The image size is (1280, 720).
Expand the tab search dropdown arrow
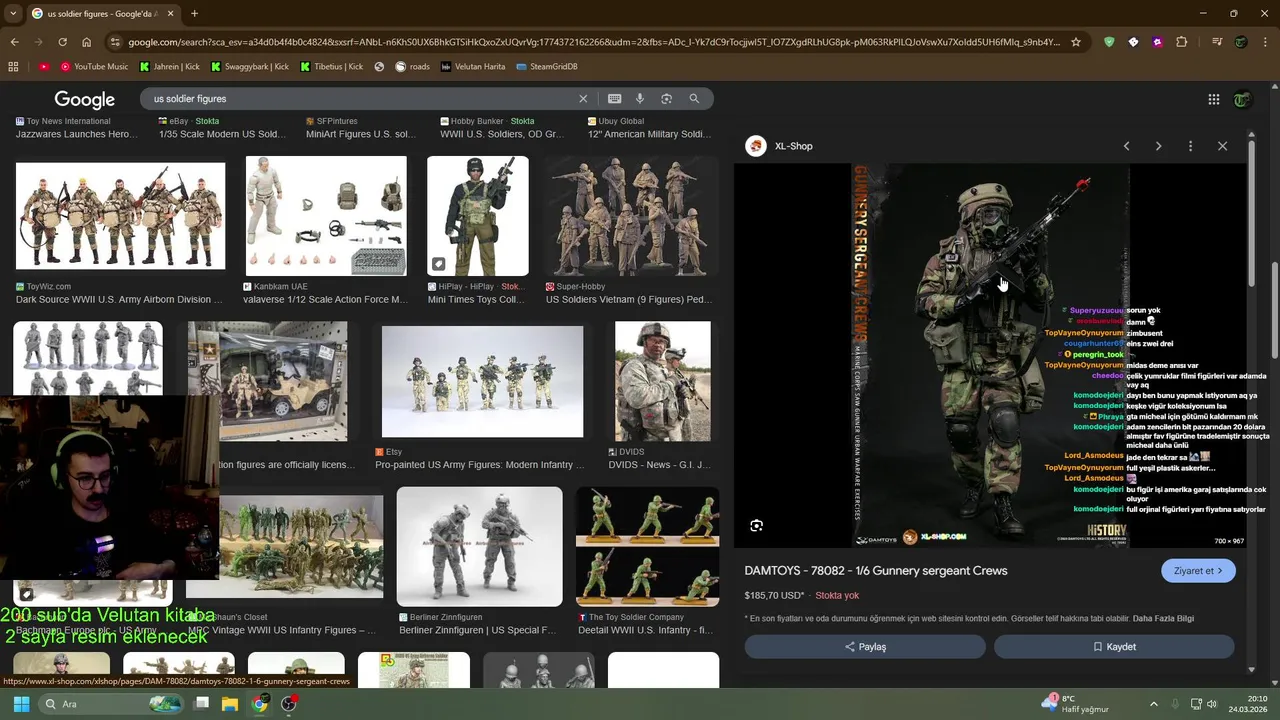(x=13, y=13)
